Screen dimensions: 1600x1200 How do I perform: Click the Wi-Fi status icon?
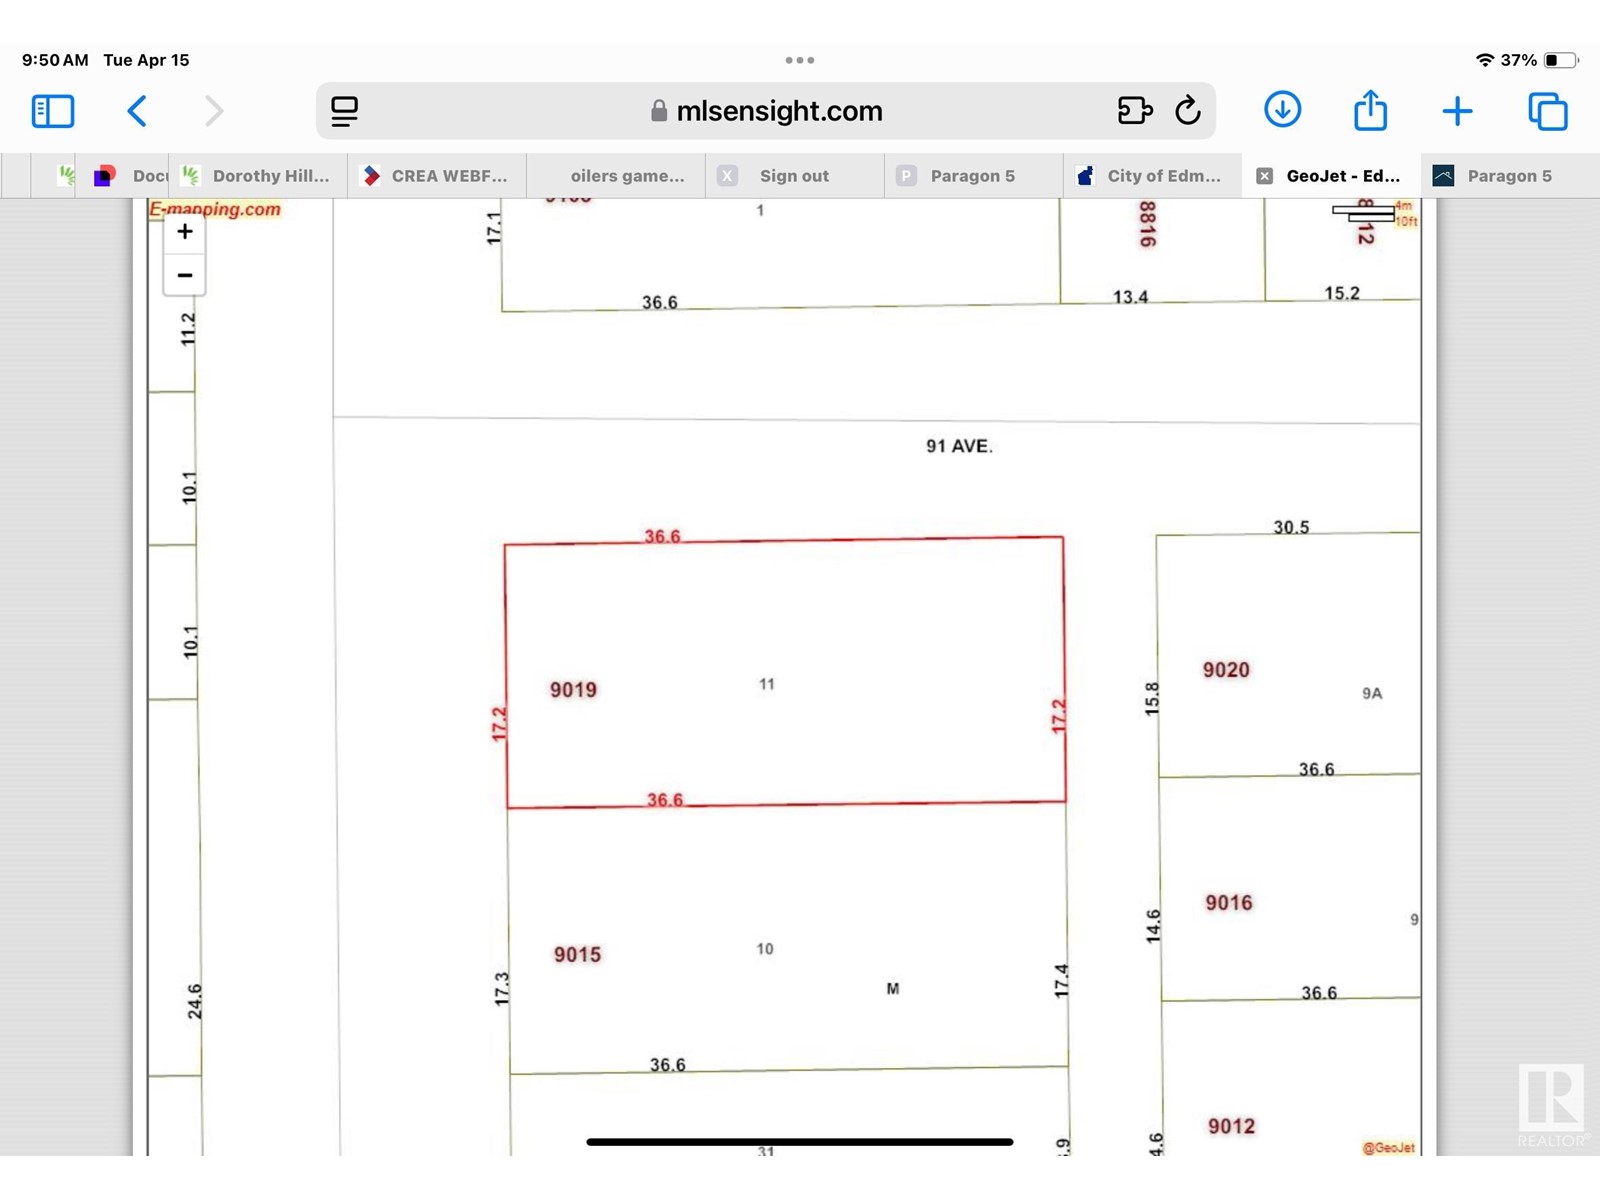1485,60
